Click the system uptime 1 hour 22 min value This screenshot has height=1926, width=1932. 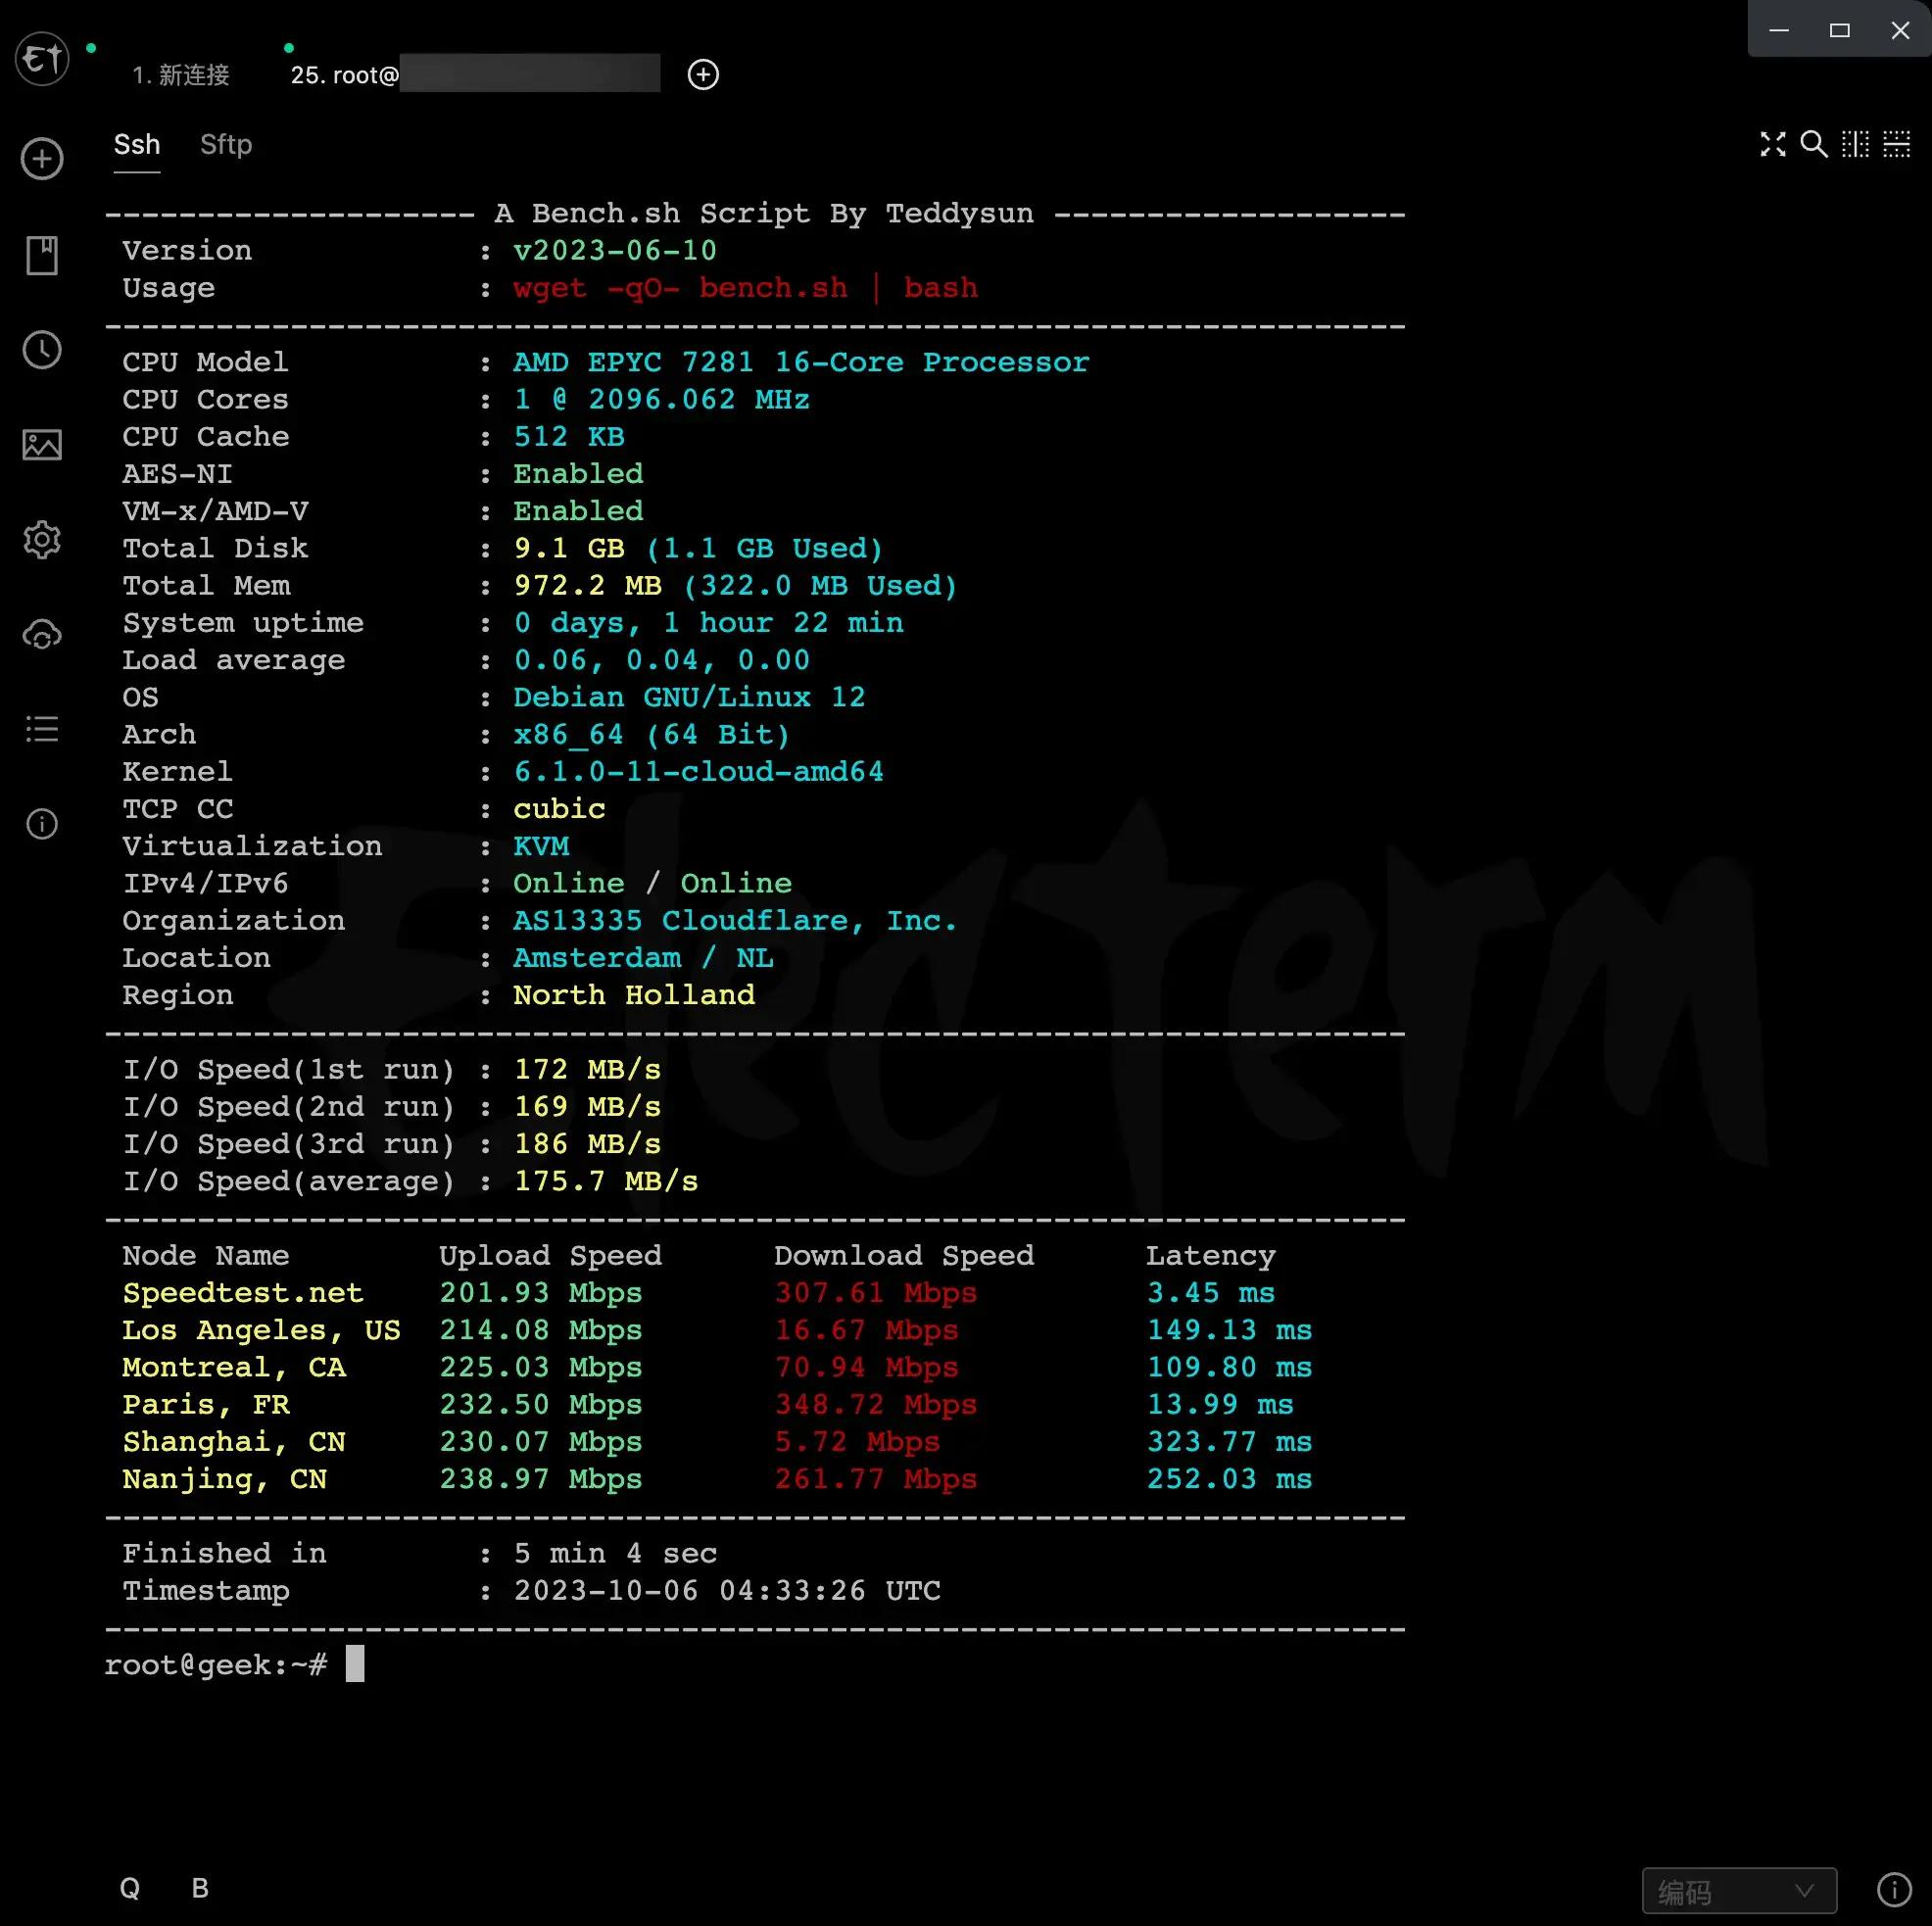pyautogui.click(x=708, y=623)
